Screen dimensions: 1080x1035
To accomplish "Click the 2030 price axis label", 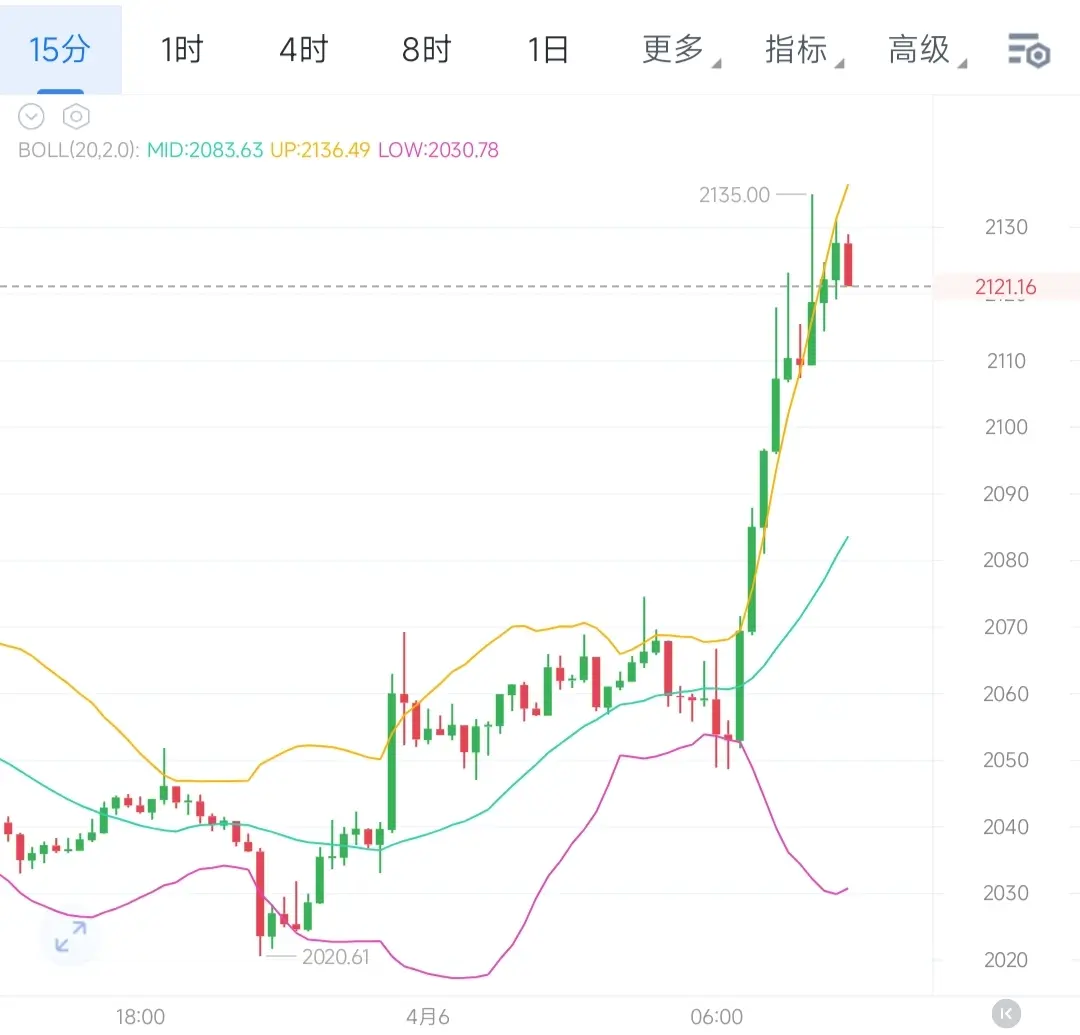I will [1006, 892].
